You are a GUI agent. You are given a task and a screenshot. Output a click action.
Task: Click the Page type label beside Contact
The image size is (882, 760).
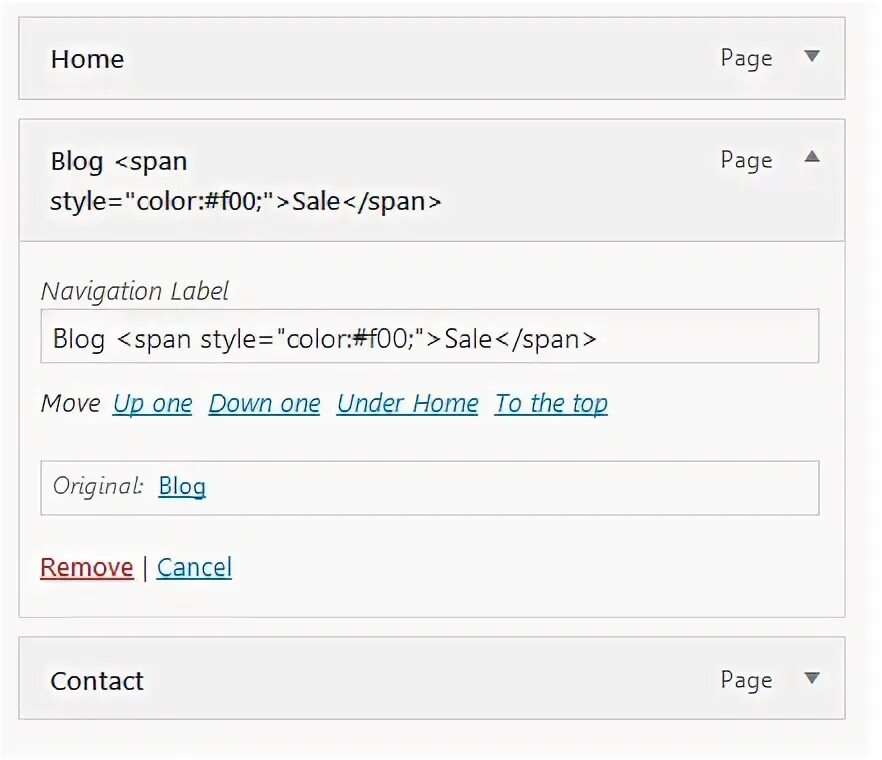click(746, 681)
